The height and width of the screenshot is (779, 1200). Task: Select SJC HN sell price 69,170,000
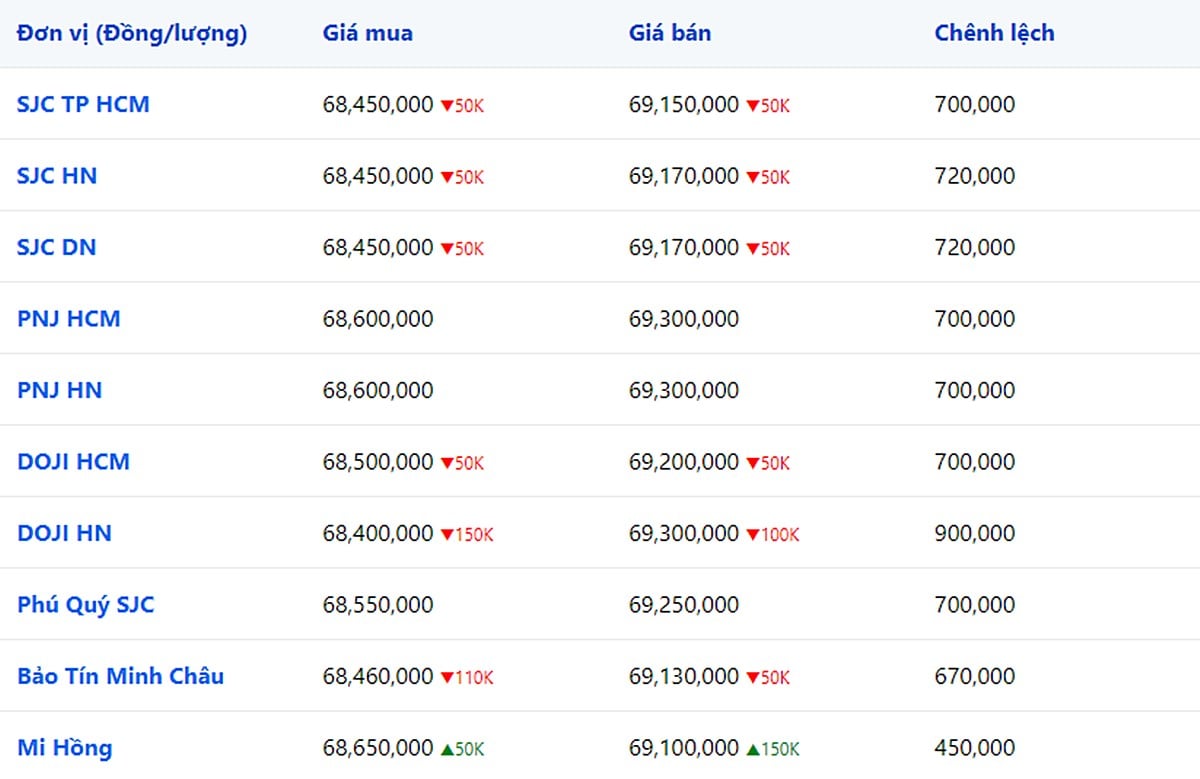coord(684,176)
